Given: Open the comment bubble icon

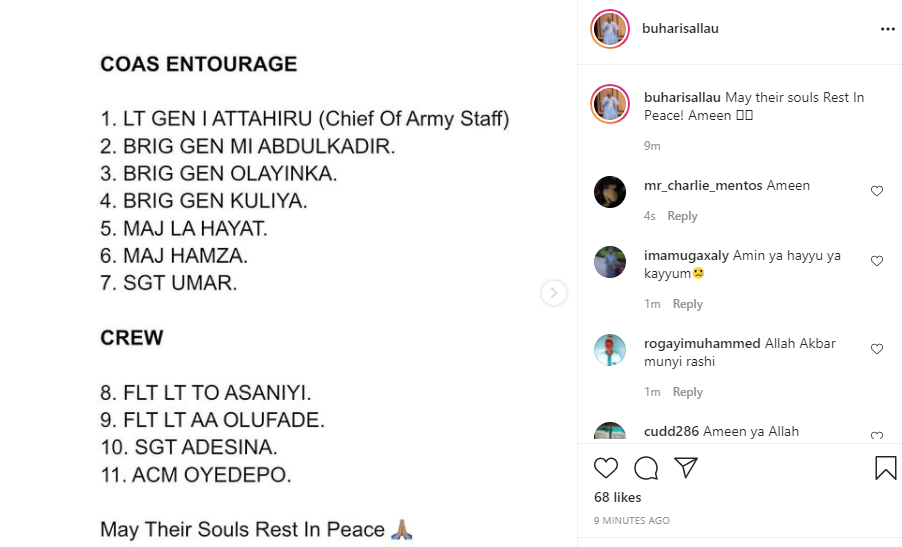Looking at the screenshot, I should pos(646,468).
